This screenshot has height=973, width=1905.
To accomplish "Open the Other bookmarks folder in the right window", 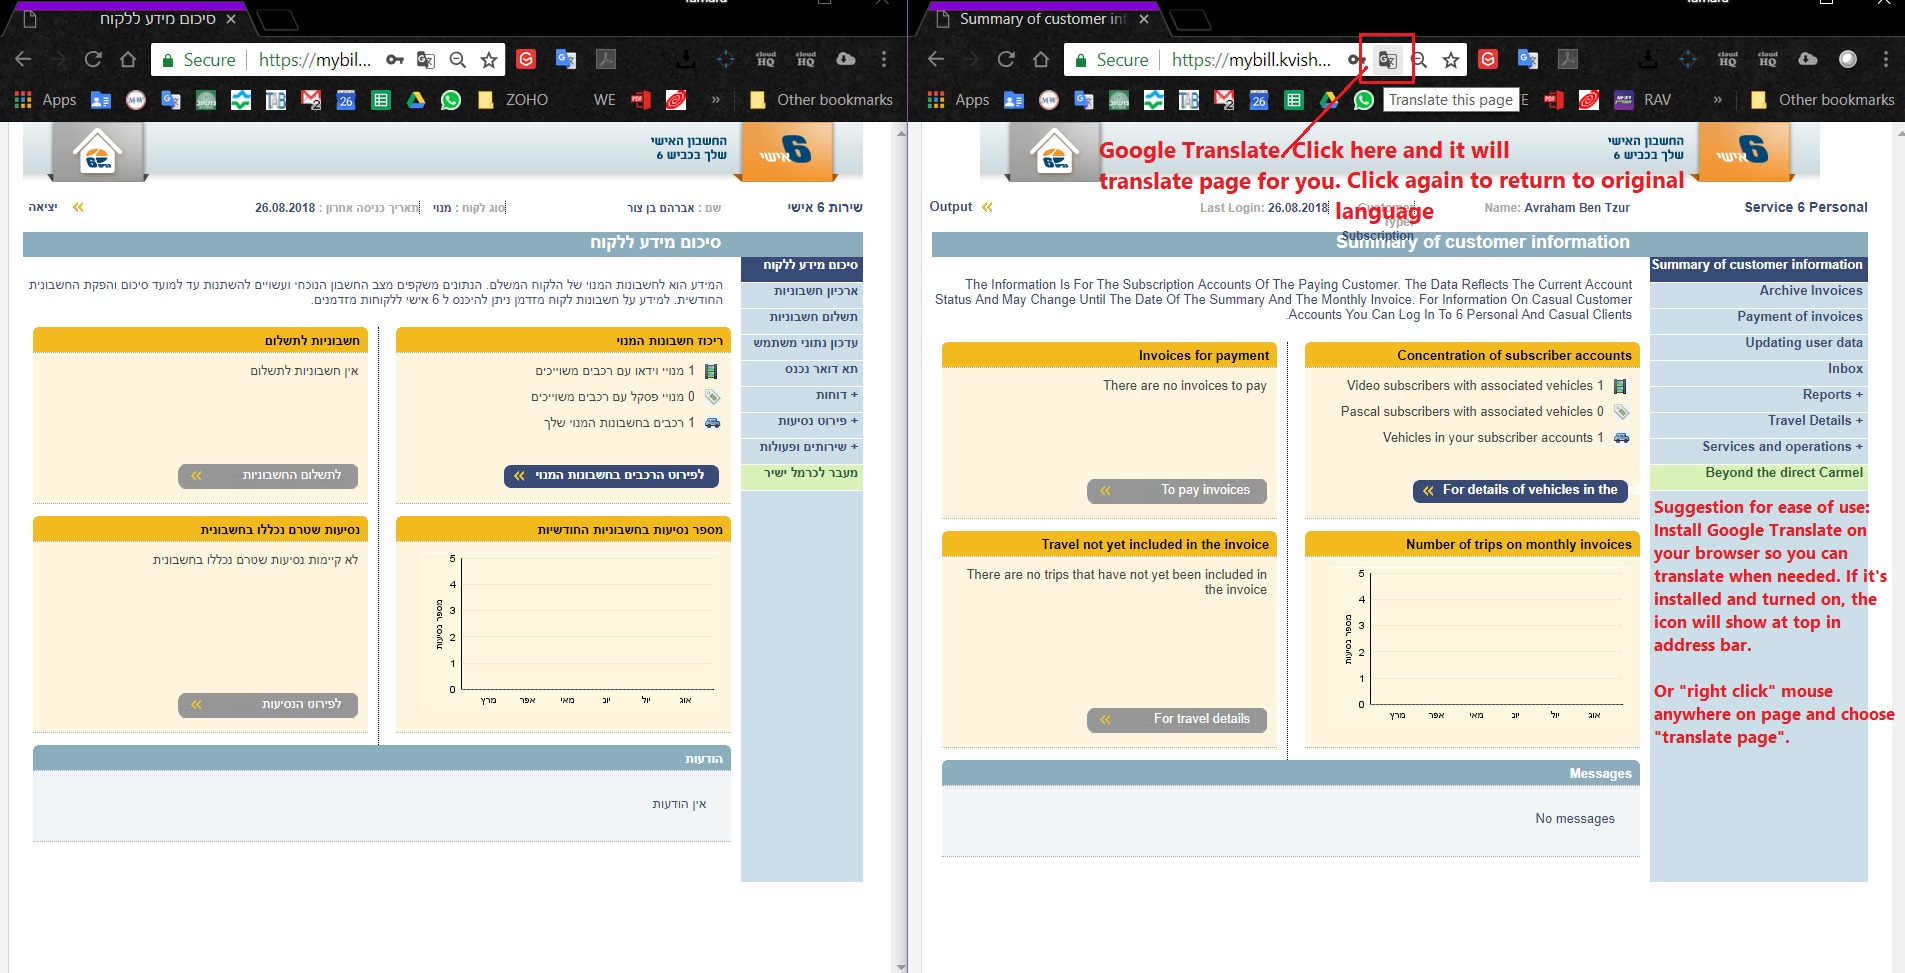I will coord(1823,100).
